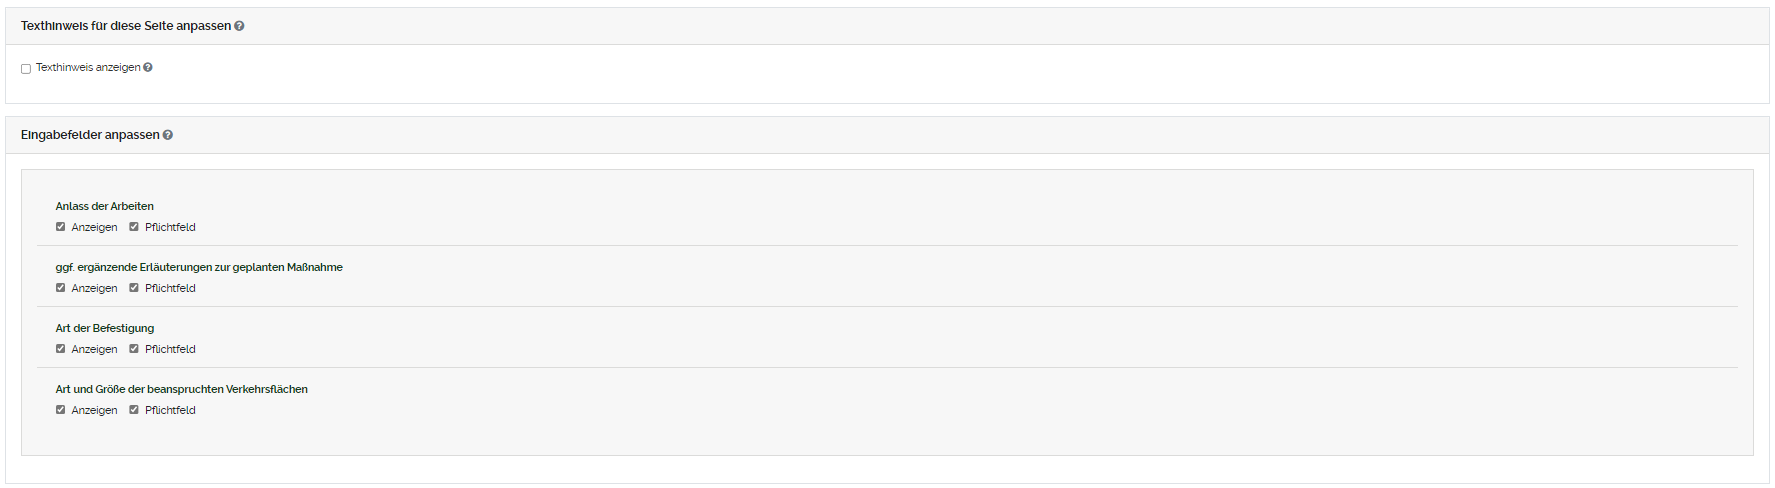Enable the 'Texthinweis anzeigen' checkbox
The image size is (1775, 488).
pyautogui.click(x=26, y=69)
